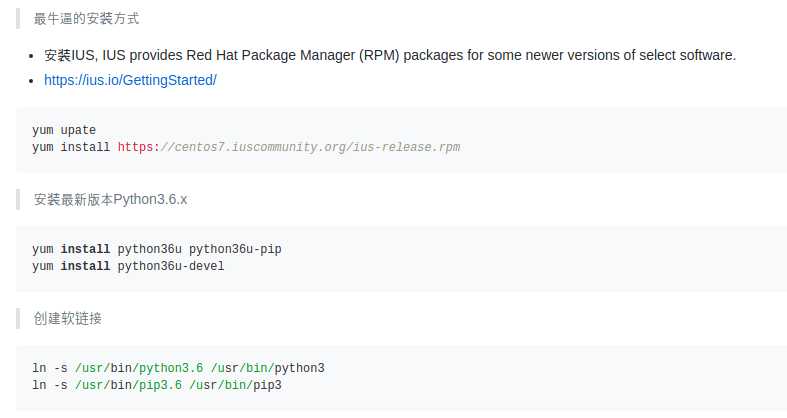Click the 安装IUS bullet description text
The width and height of the screenshot is (787, 418).
point(390,55)
